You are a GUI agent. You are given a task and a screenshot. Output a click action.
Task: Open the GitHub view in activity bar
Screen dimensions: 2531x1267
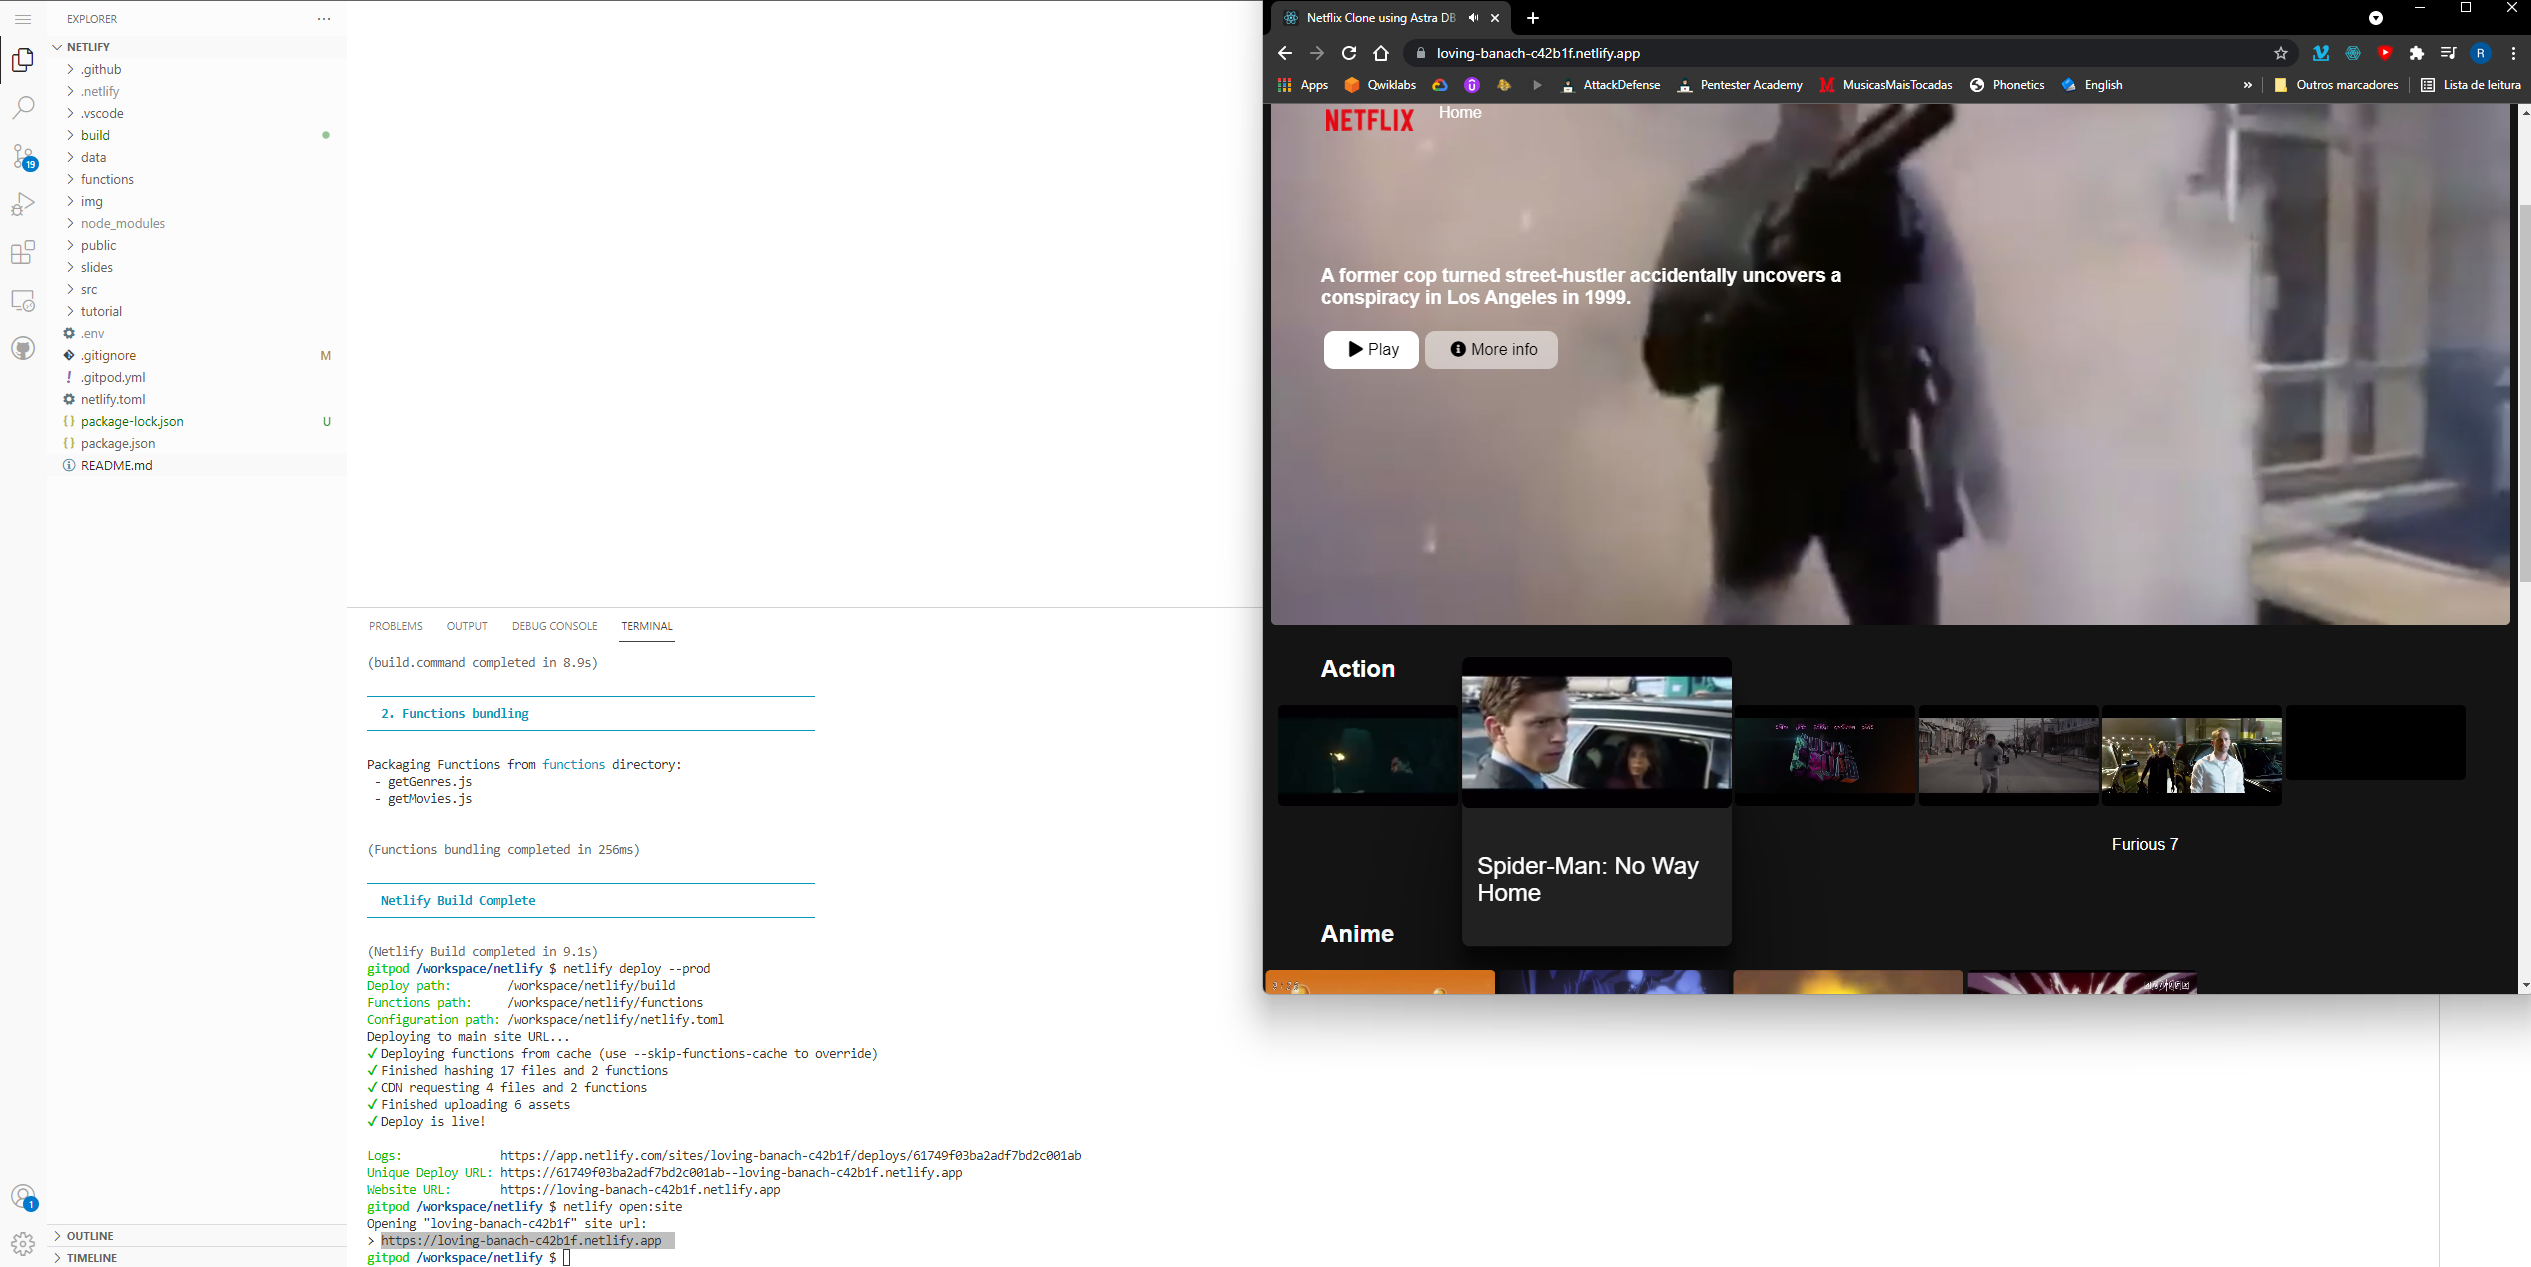tap(23, 348)
